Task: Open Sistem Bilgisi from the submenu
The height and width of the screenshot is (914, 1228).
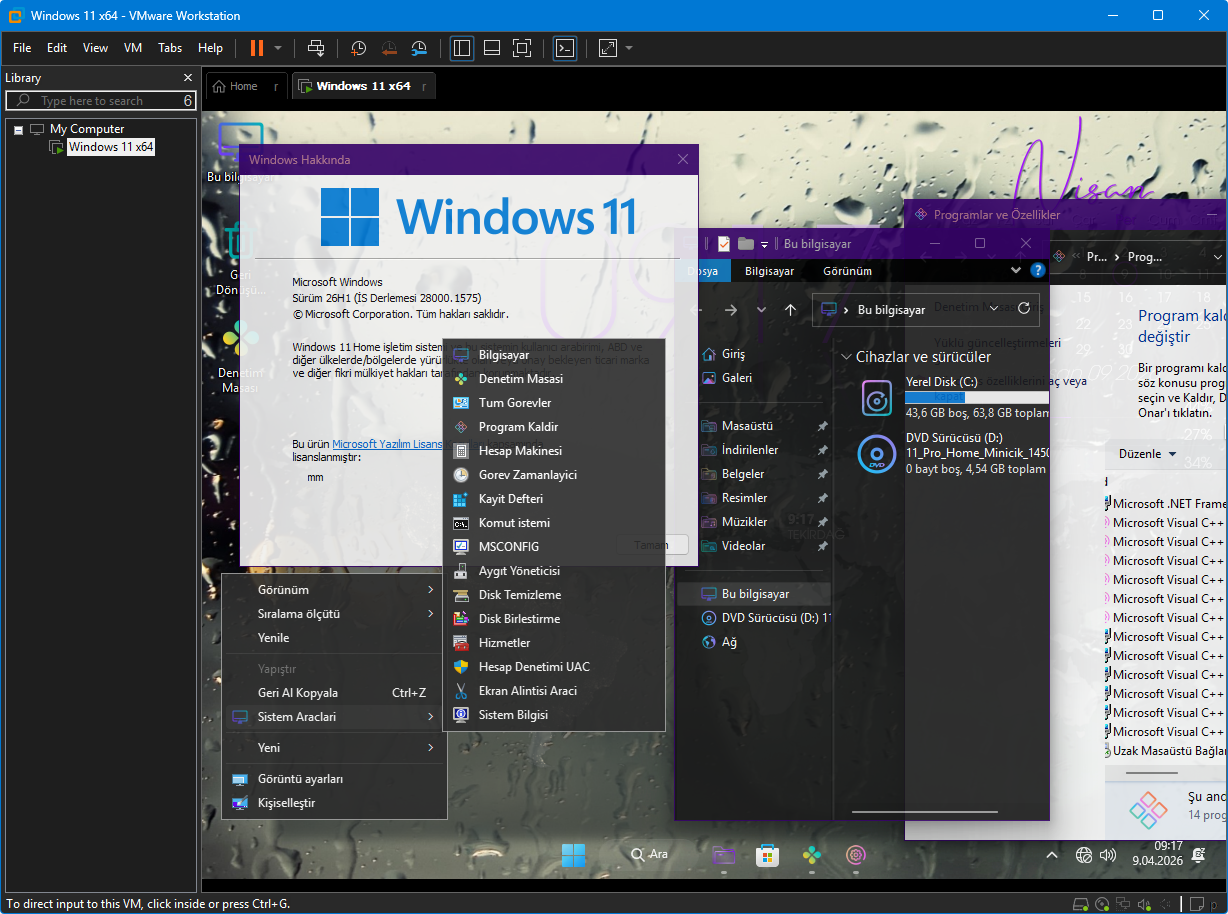Action: coord(554,715)
